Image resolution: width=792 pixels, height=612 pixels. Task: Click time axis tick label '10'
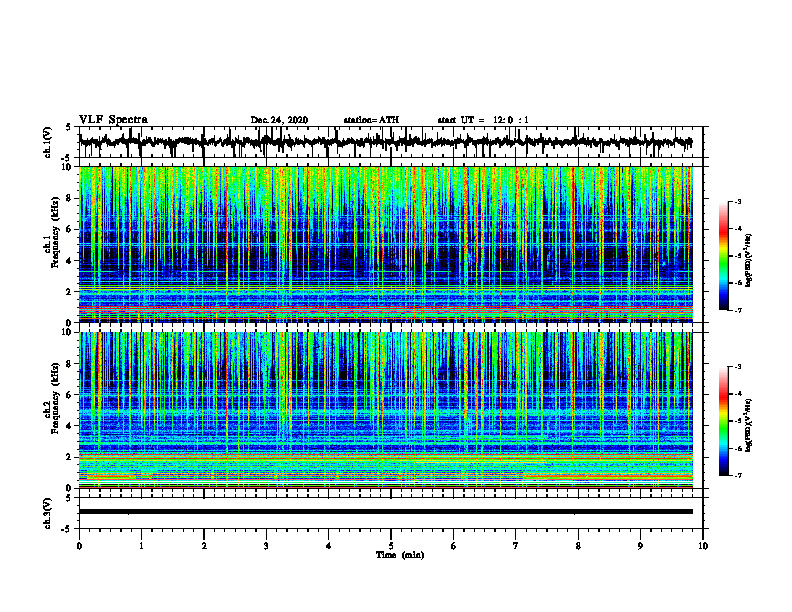tap(703, 546)
